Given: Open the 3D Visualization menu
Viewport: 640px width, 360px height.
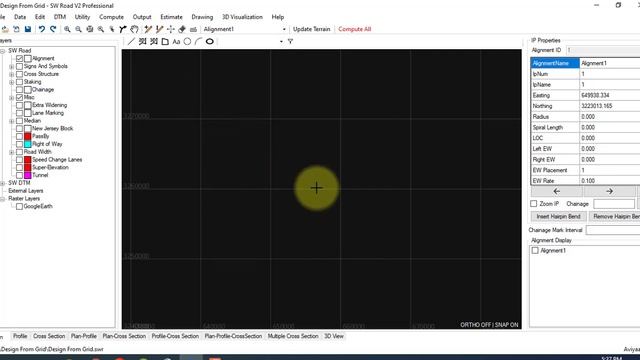Looking at the screenshot, I should [242, 17].
